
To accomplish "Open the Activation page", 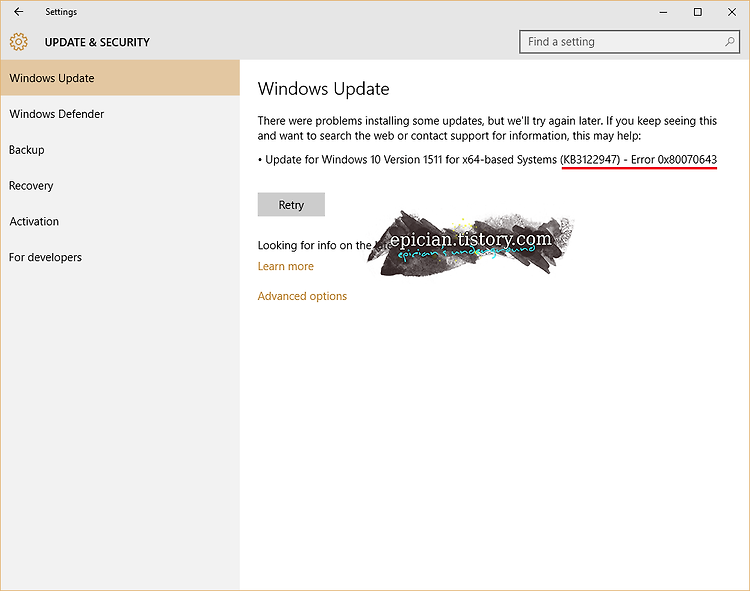I will 120,221.
